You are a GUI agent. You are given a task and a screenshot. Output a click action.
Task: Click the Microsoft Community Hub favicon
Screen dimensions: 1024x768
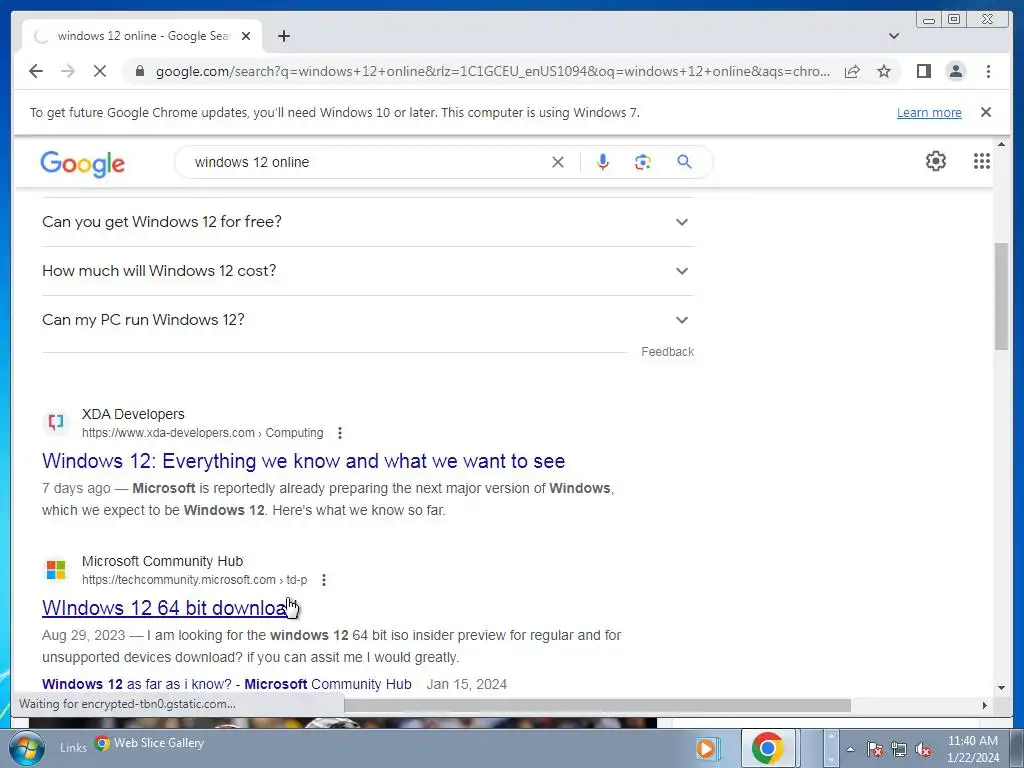(x=56, y=569)
